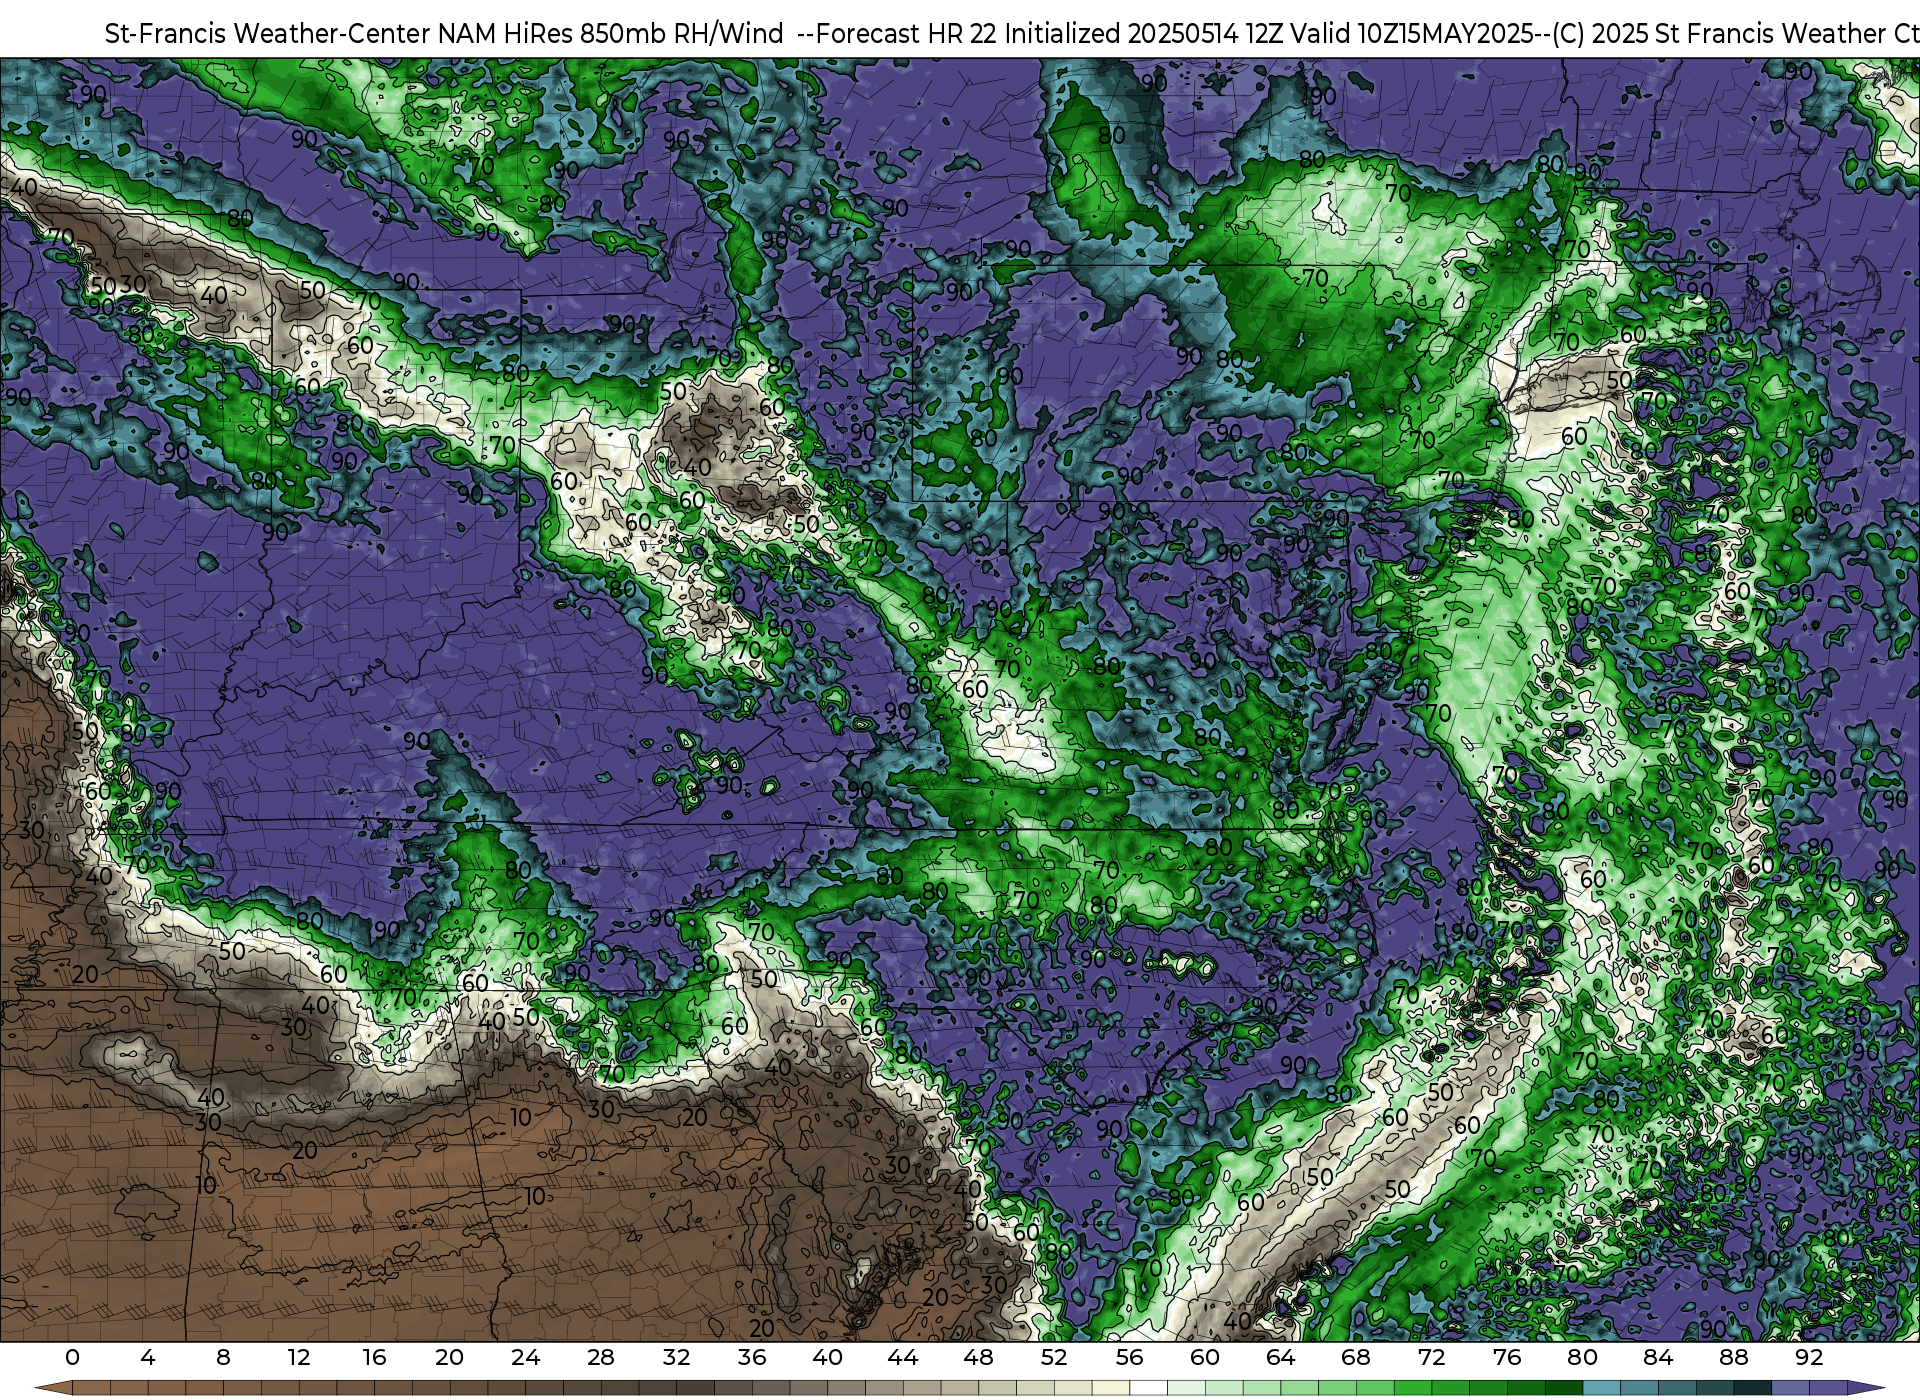The width and height of the screenshot is (1920, 1400).
Task: Click the '64' label on the color bar legend
Action: (1280, 1358)
